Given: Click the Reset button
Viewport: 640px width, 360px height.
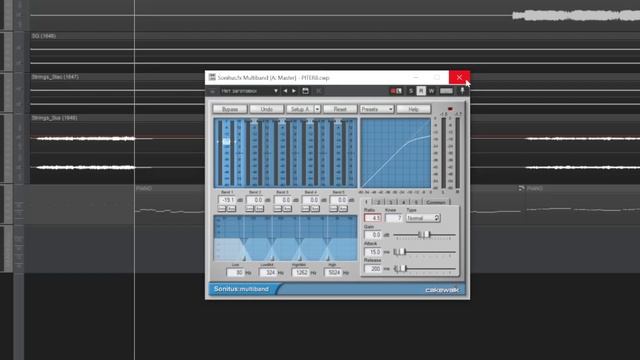Looking at the screenshot, I should pos(340,109).
